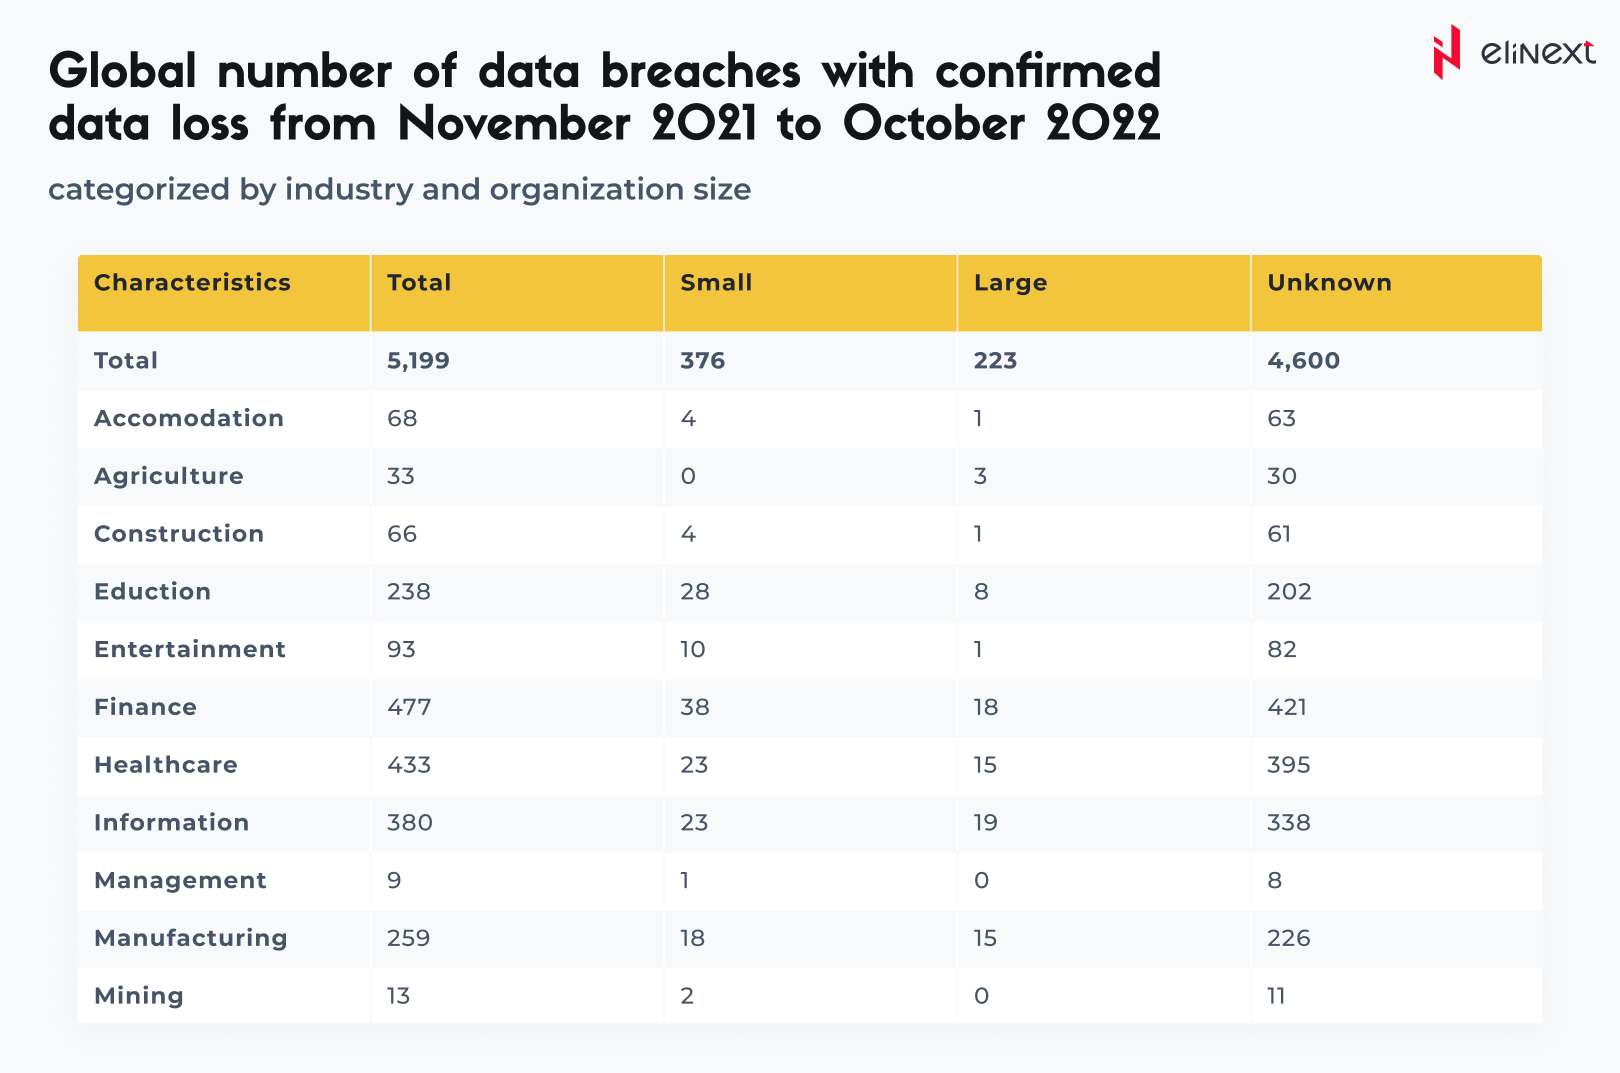Click the Large column header
The image size is (1620, 1073).
click(1010, 283)
